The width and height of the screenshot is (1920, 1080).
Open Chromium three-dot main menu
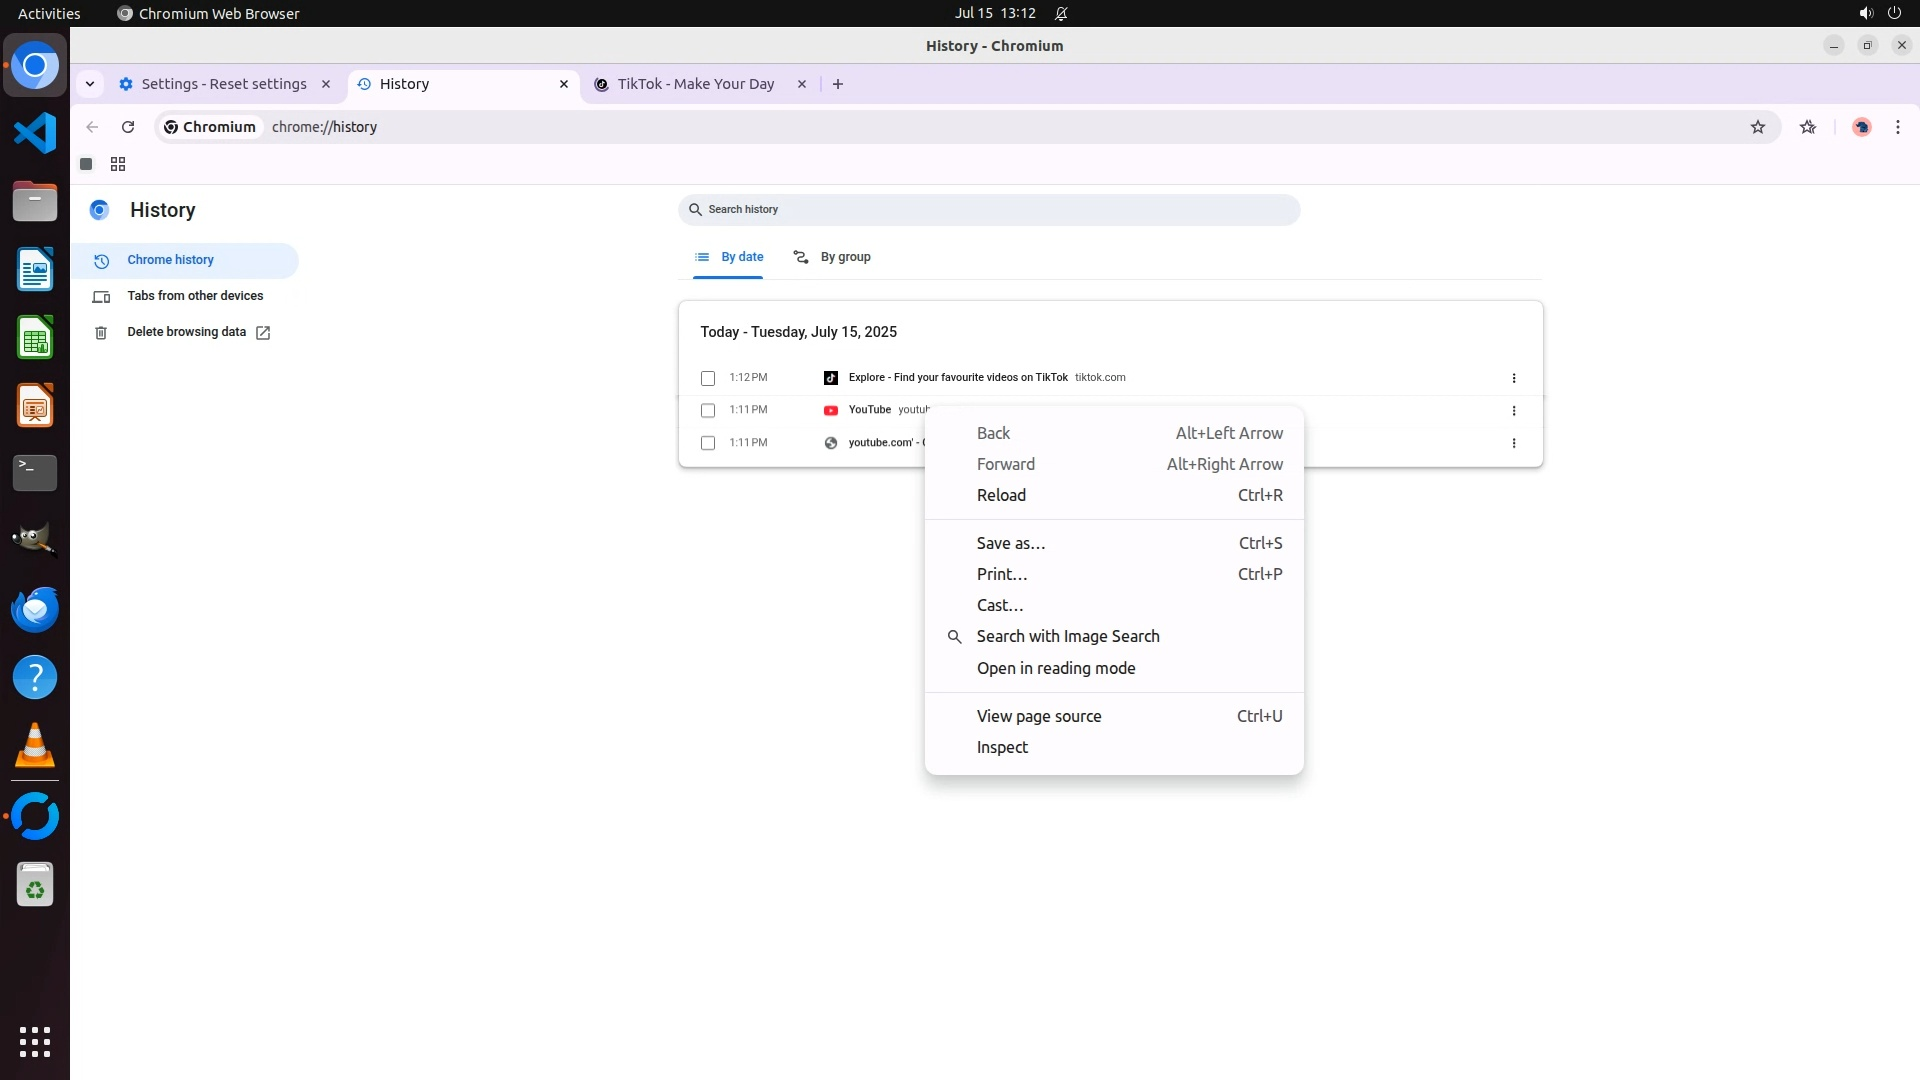click(1897, 127)
